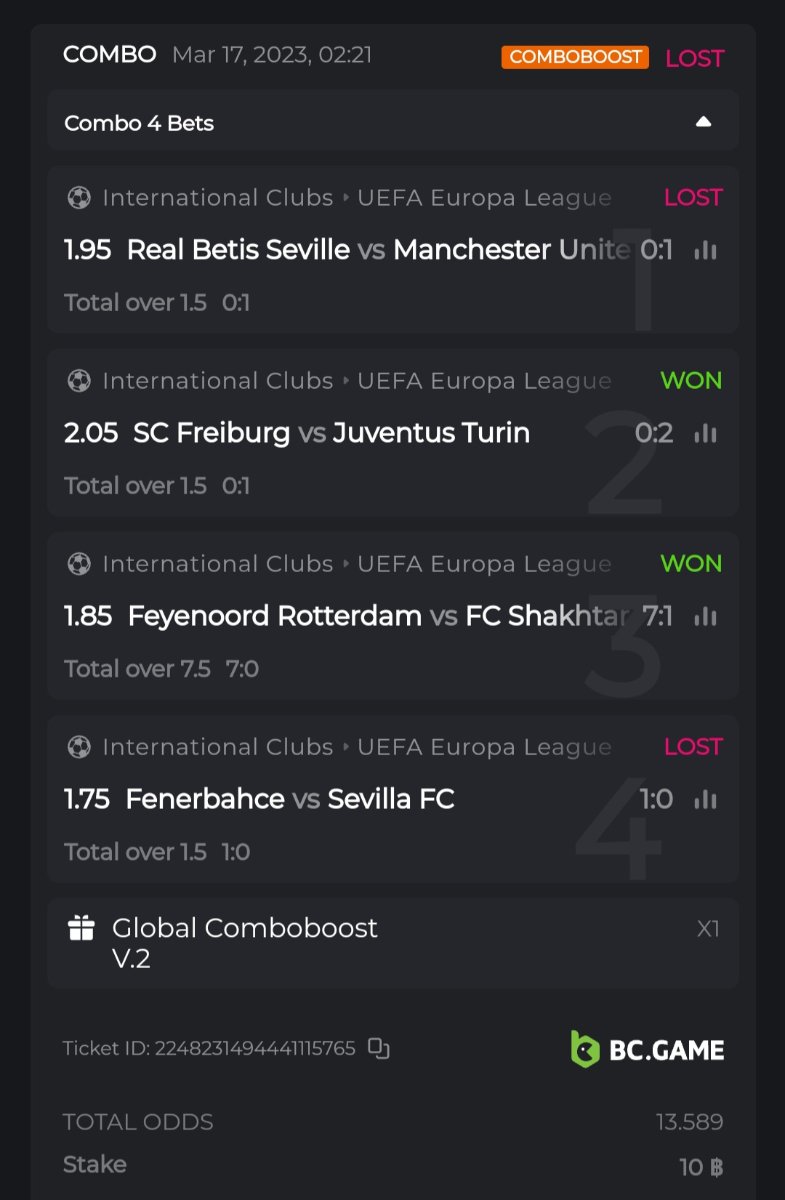Click the Global Comboboost gift icon

[81, 929]
